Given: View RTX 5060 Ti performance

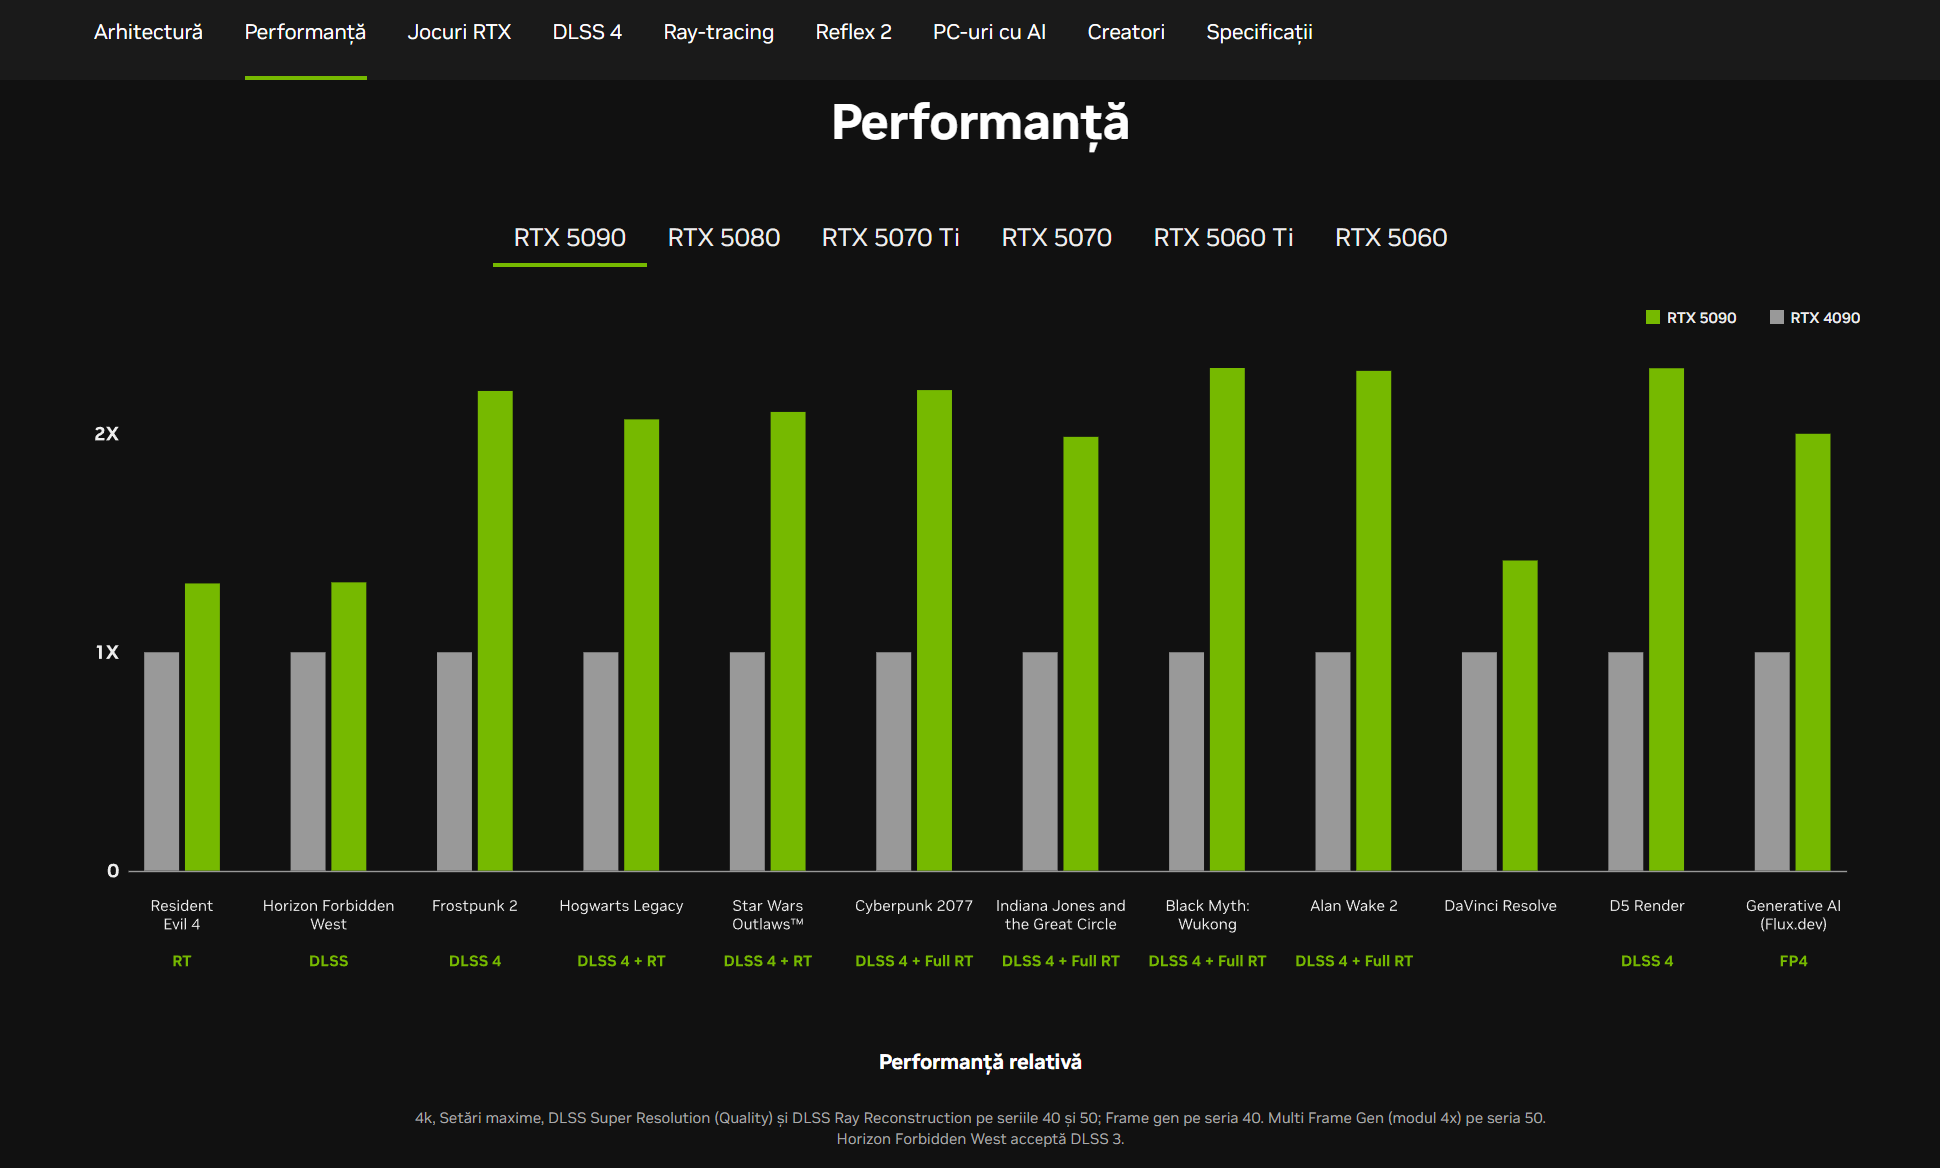Looking at the screenshot, I should tap(1223, 238).
